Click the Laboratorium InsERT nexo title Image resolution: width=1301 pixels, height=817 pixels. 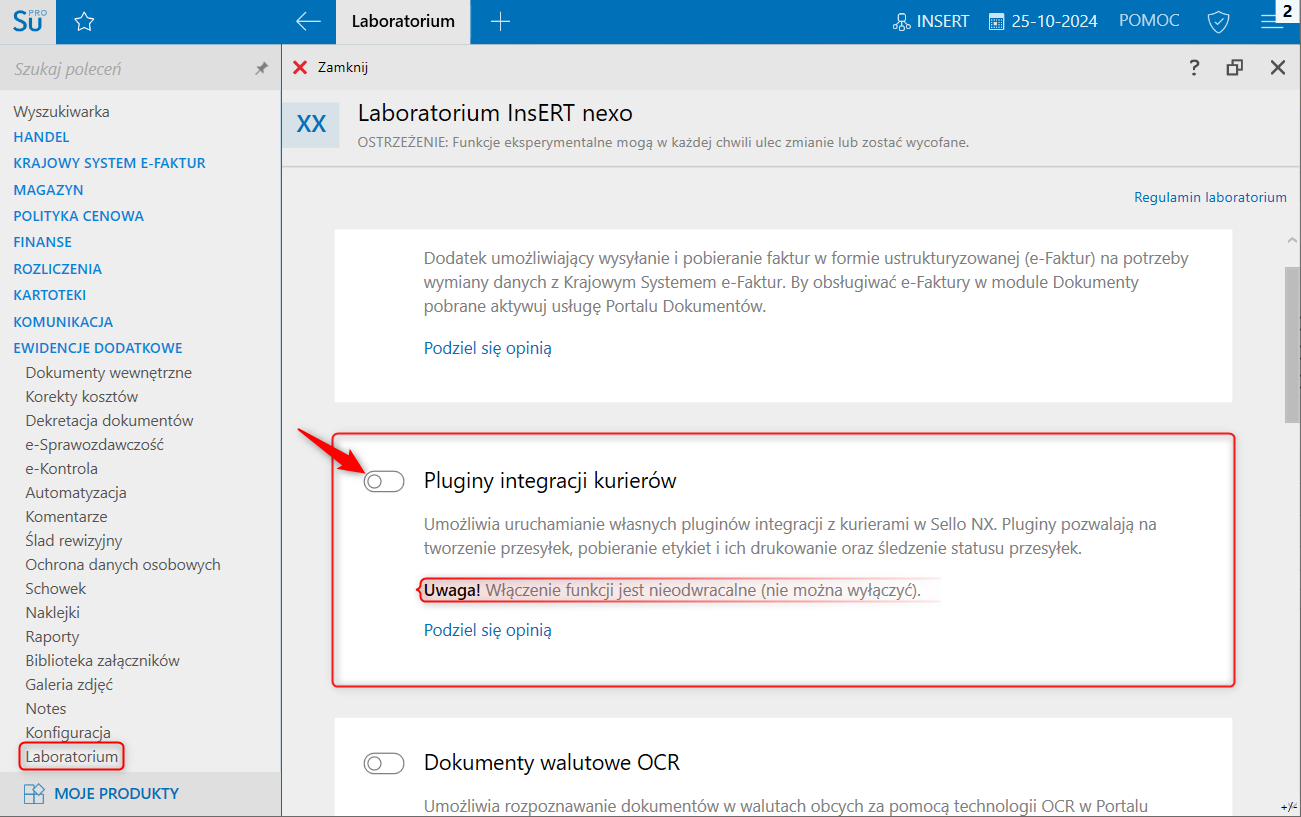[x=495, y=113]
